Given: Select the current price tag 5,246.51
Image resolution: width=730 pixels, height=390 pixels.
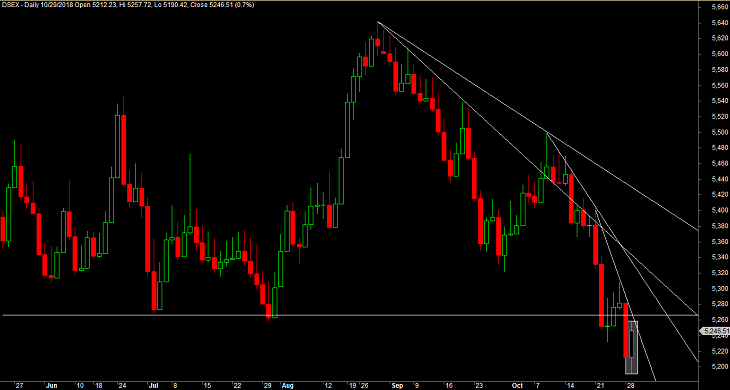Looking at the screenshot, I should pyautogui.click(x=716, y=331).
